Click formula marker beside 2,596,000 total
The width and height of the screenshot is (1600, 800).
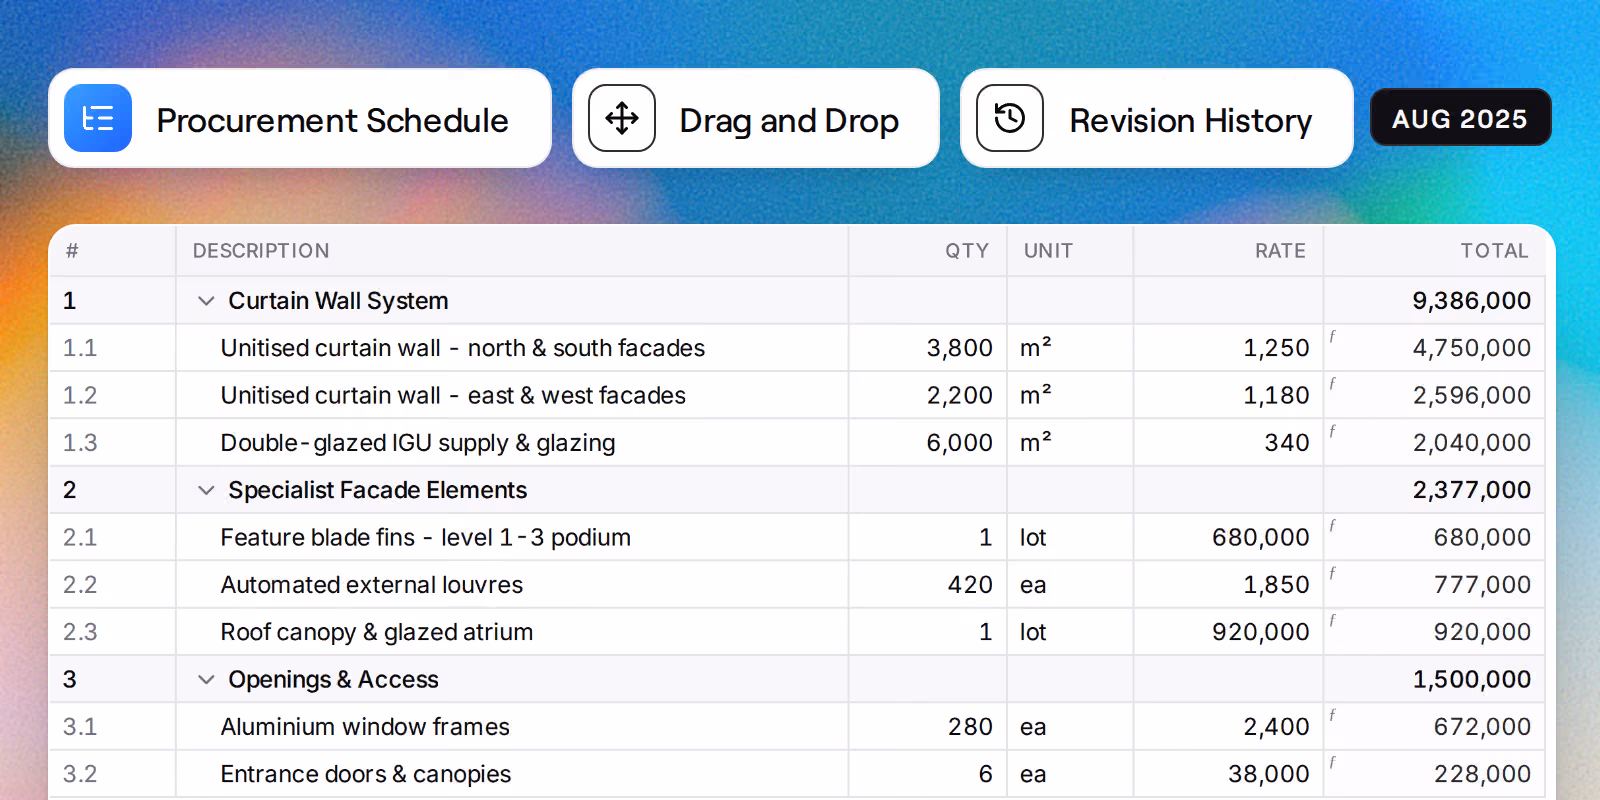(1333, 384)
